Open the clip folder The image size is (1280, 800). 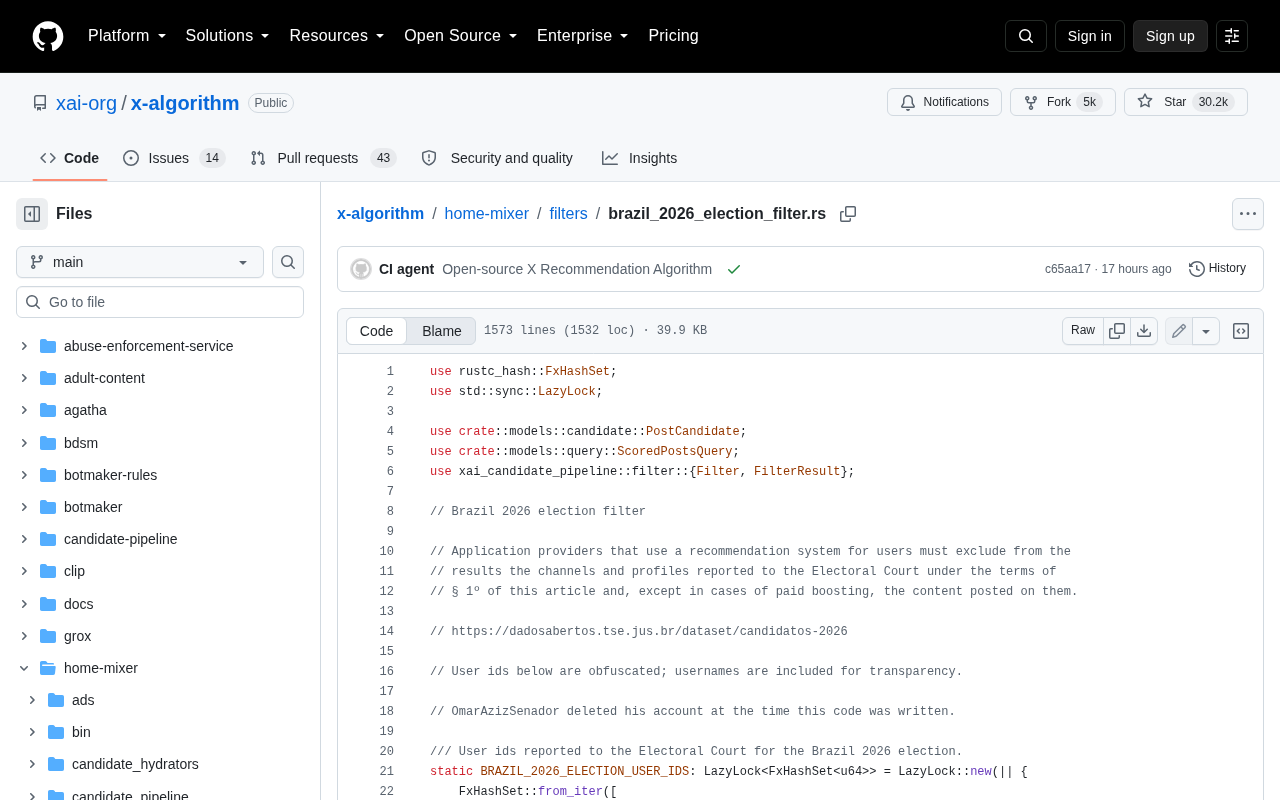click(74, 571)
